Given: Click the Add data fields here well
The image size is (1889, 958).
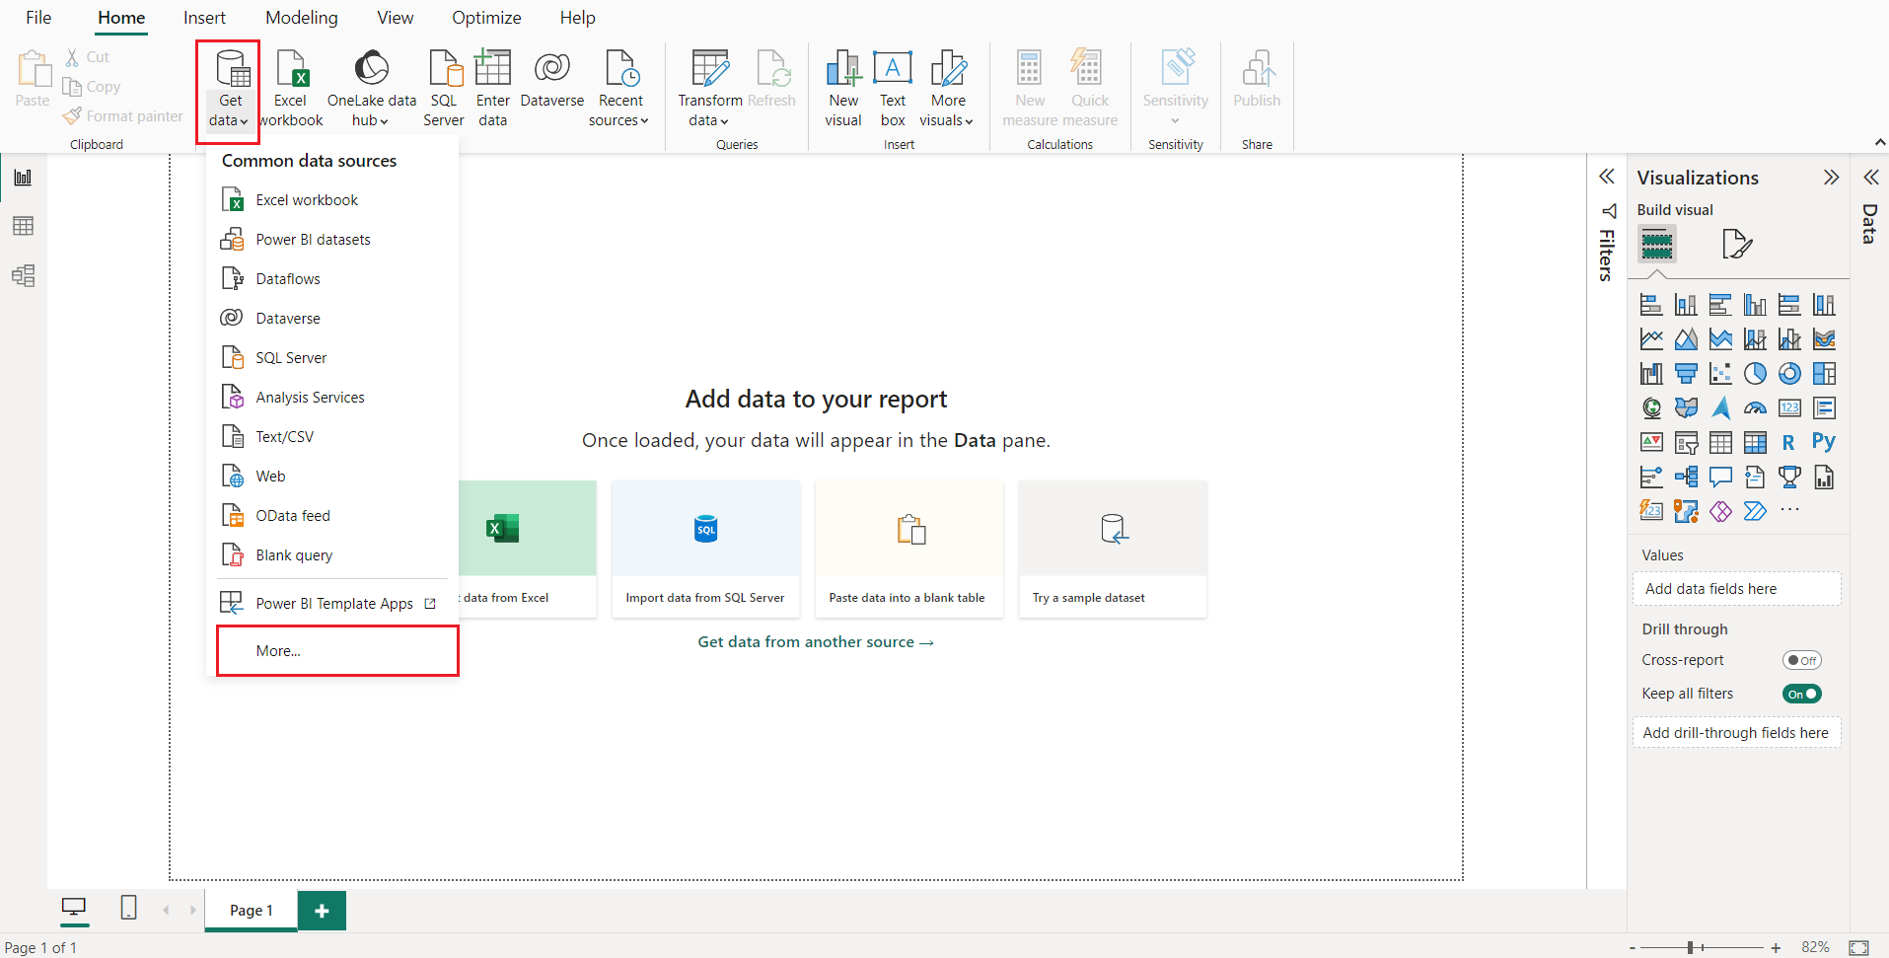Looking at the screenshot, I should [x=1737, y=589].
